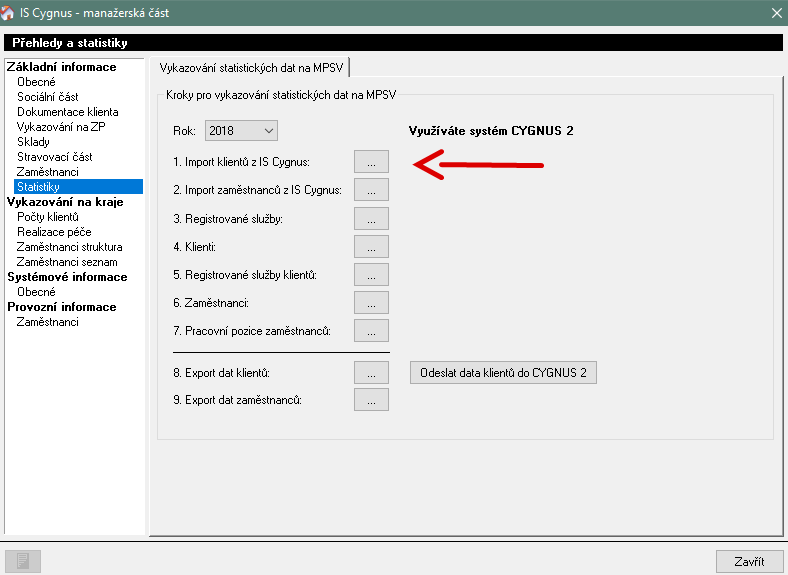The image size is (788, 575).
Task: Select Sklady in the sidebar
Action: click(x=33, y=142)
